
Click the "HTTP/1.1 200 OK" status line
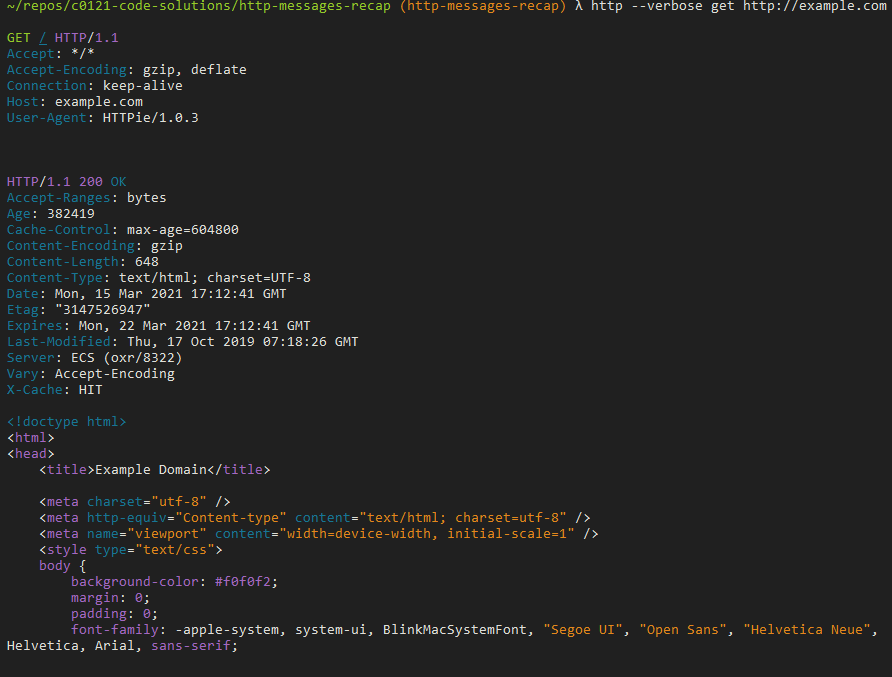click(67, 182)
